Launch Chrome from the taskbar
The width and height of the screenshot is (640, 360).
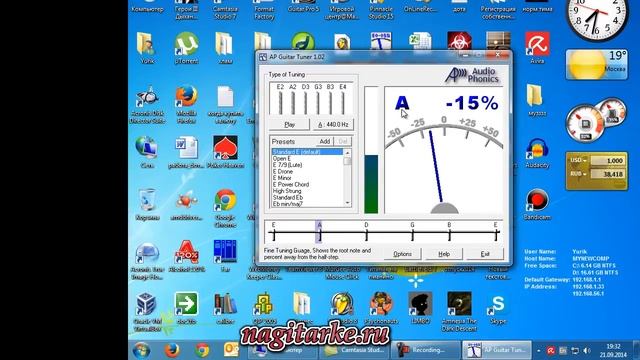(x=202, y=350)
